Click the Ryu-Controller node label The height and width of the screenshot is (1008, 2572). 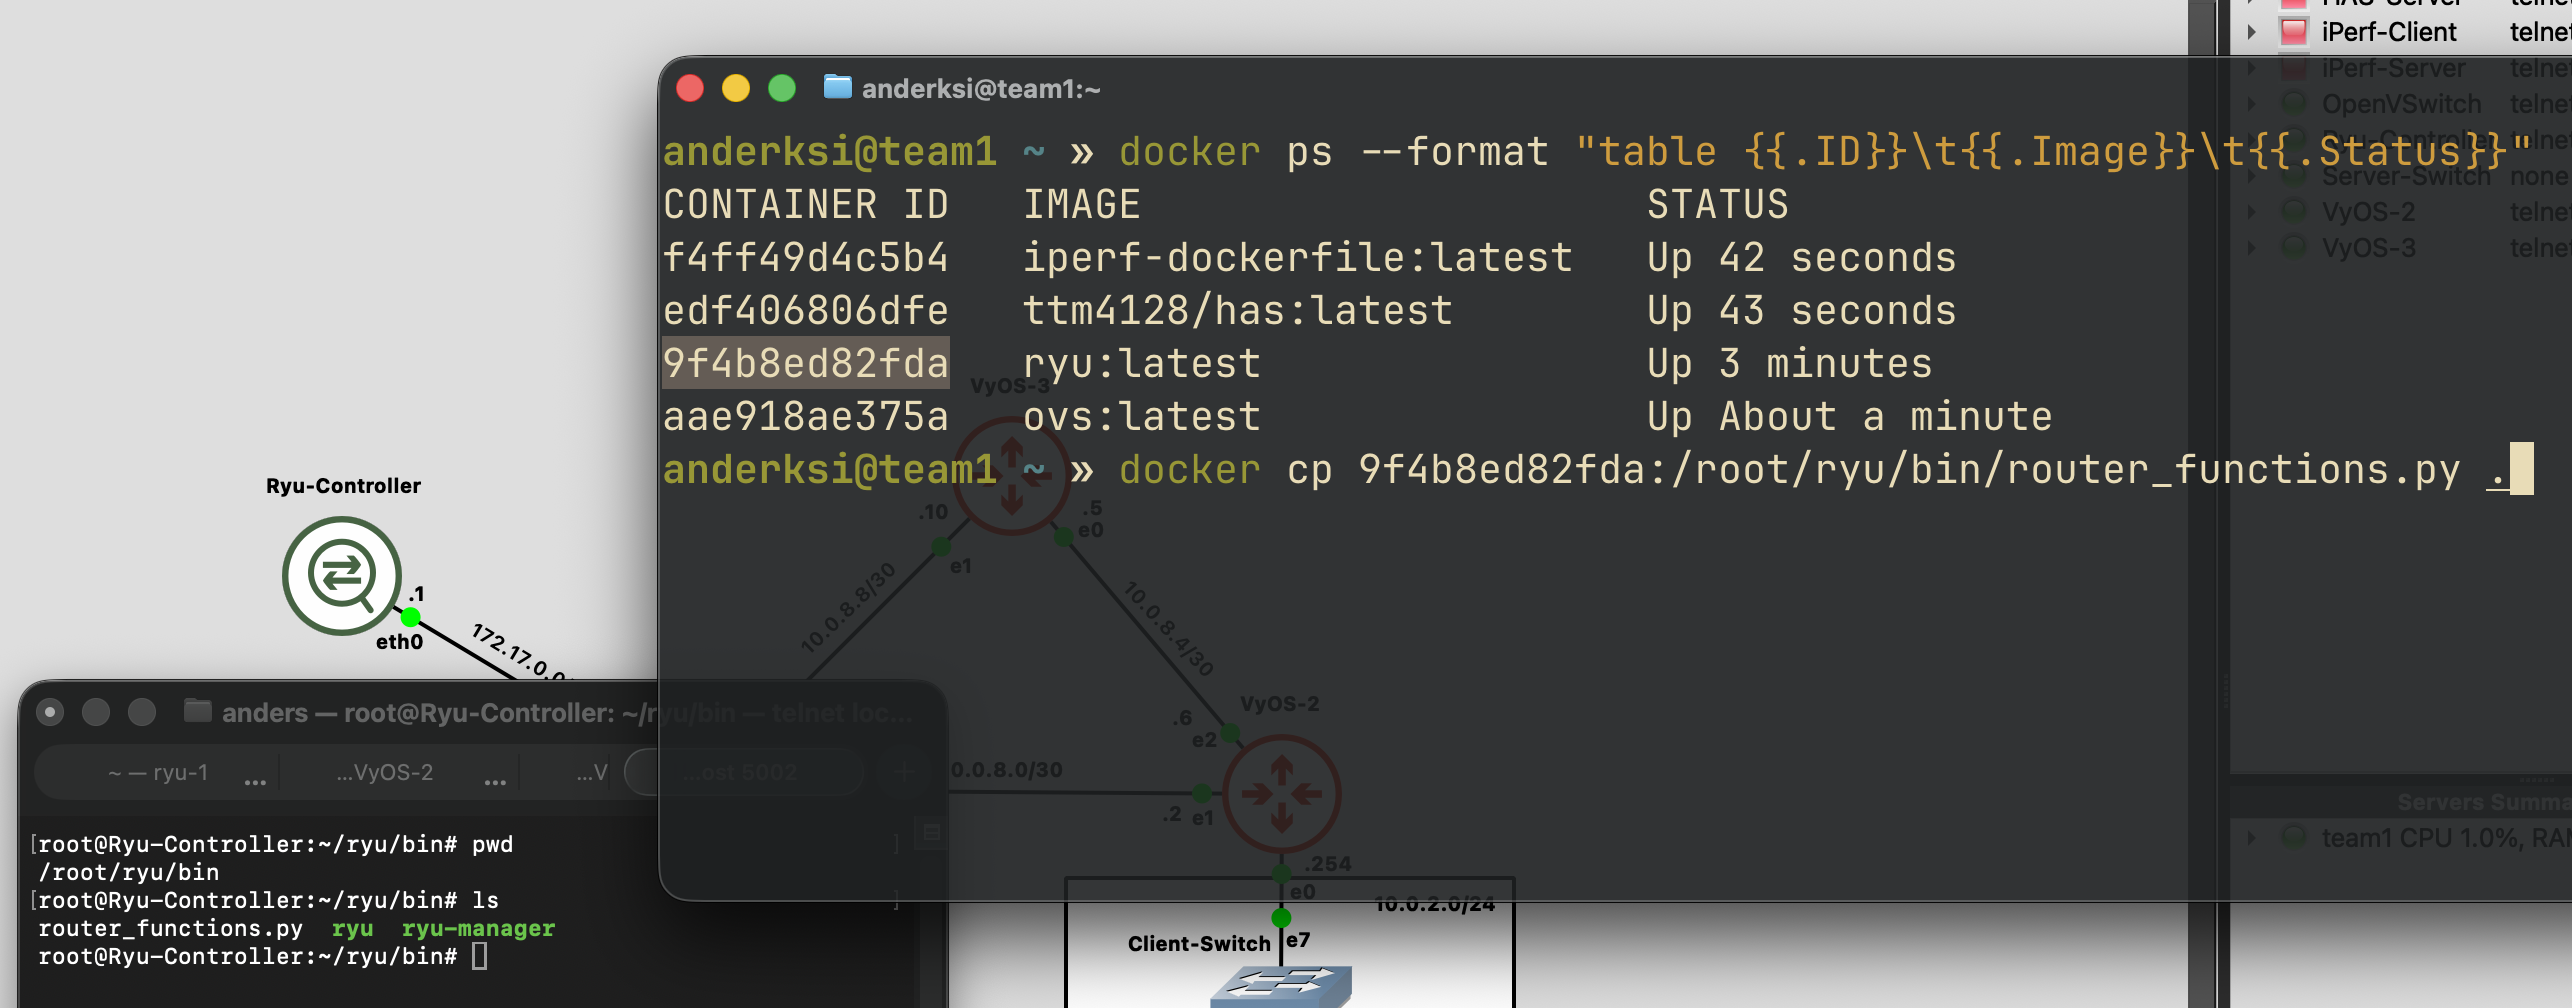[343, 486]
